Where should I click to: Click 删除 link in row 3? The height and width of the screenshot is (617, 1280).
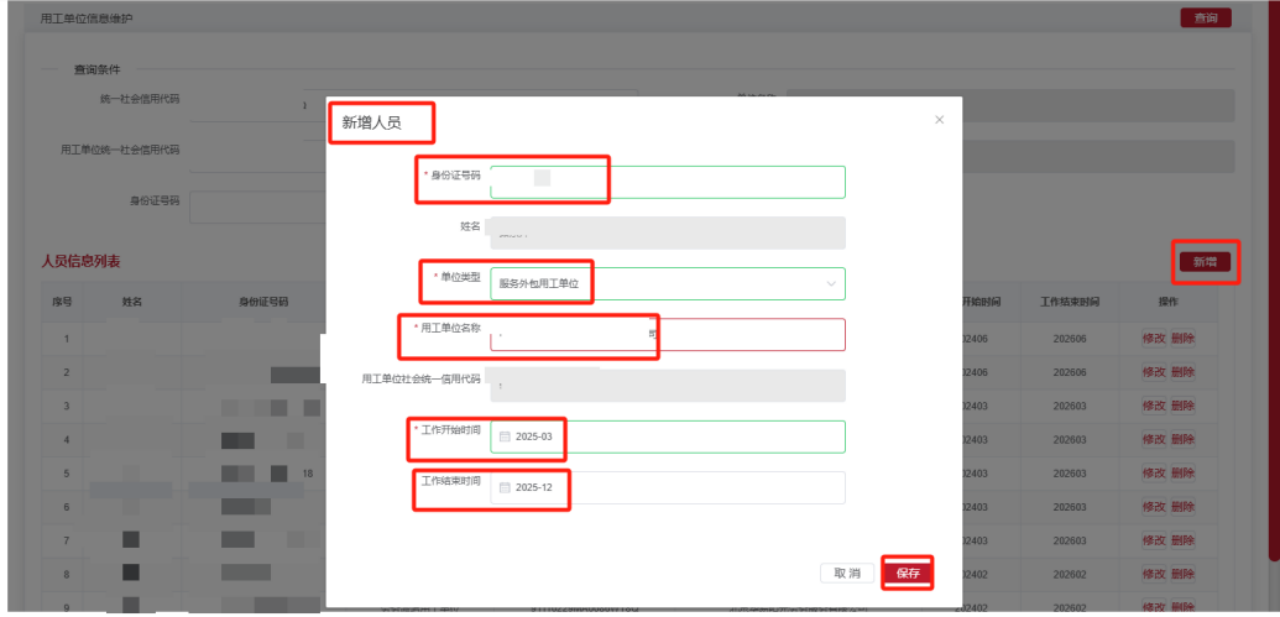coord(1182,406)
